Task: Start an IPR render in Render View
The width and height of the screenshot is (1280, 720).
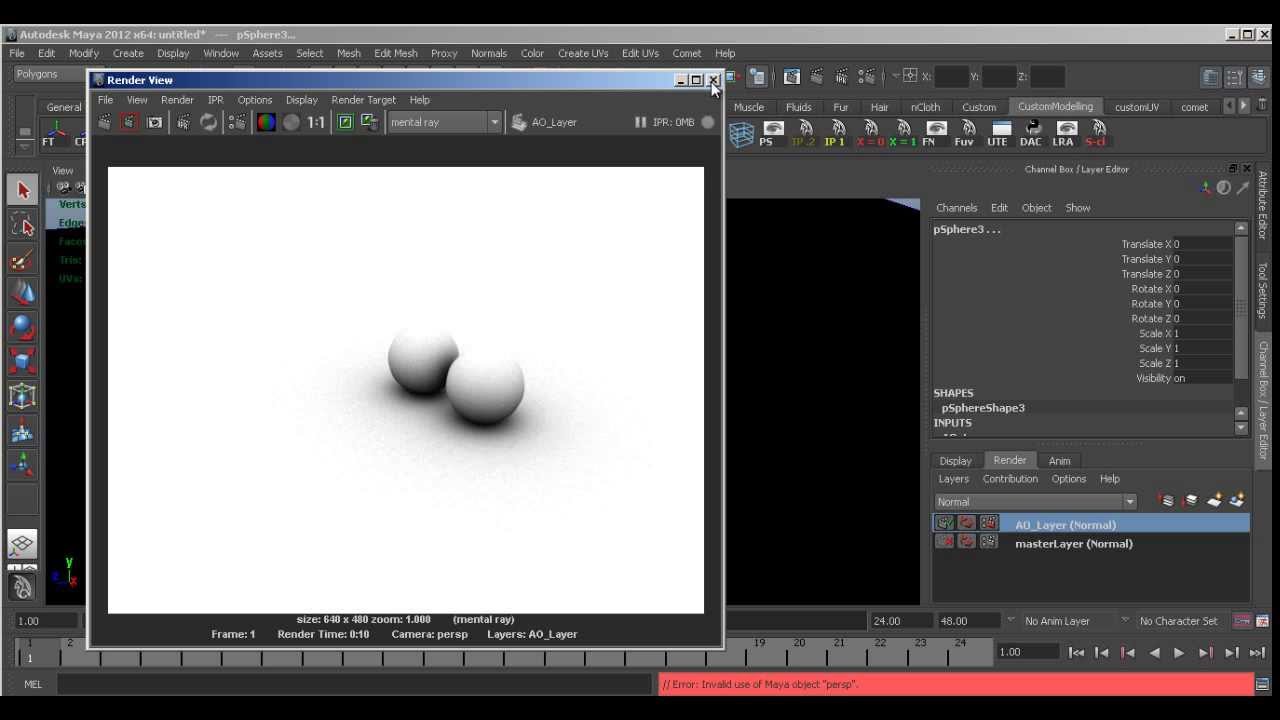Action: [x=183, y=122]
